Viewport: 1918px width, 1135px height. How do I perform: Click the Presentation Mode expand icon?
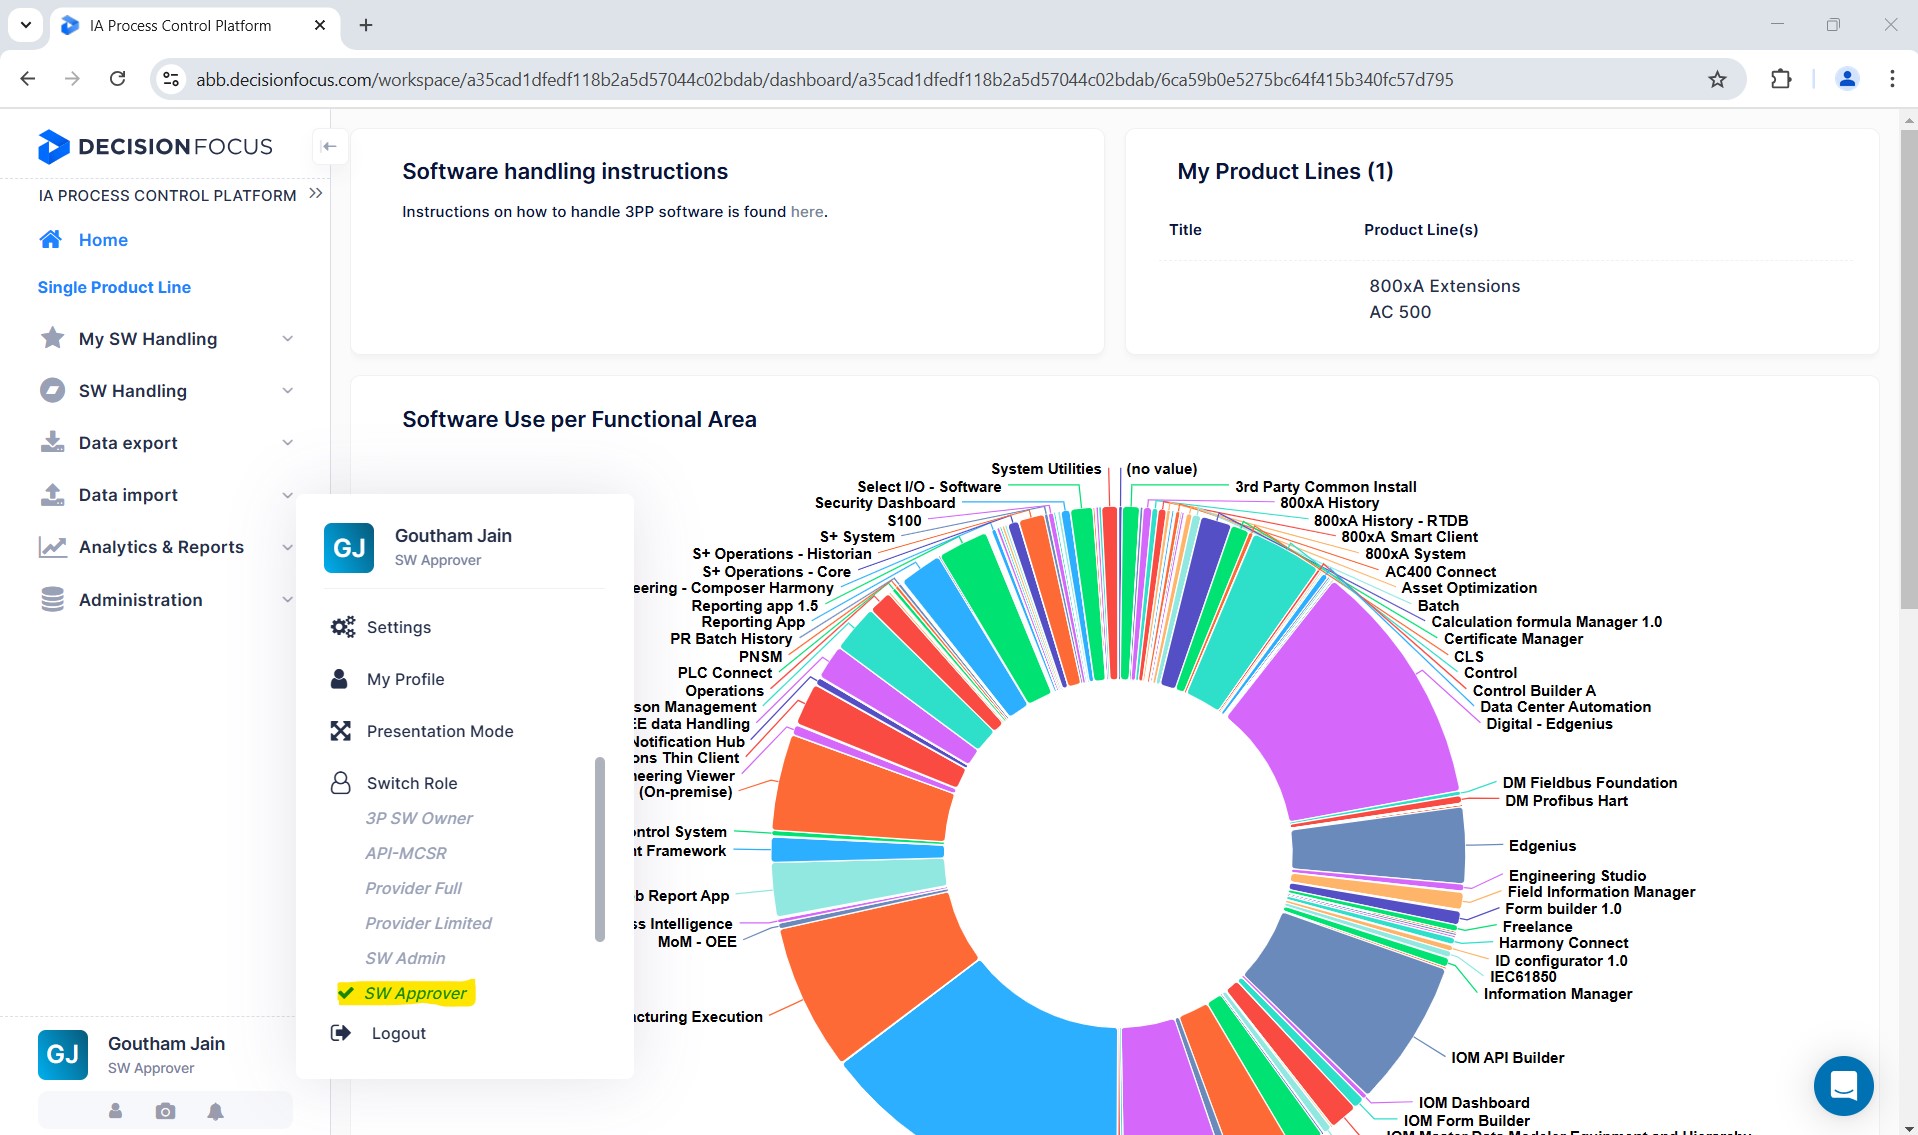[341, 731]
